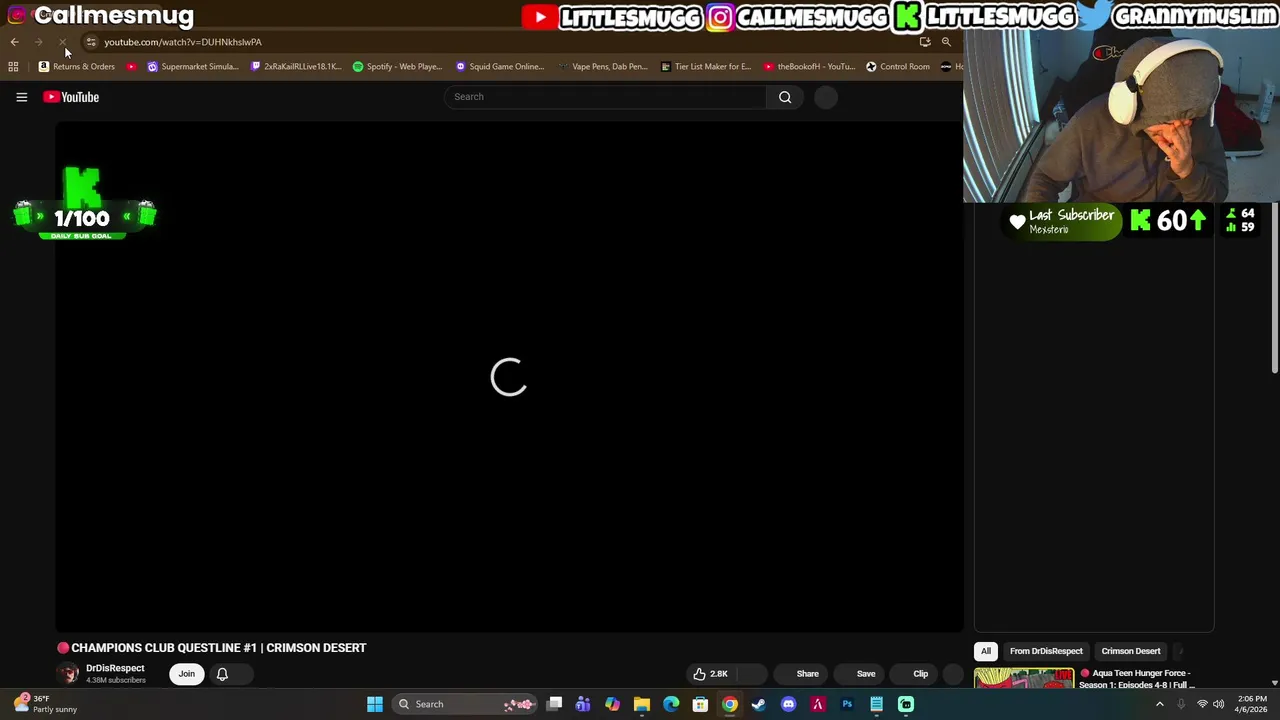Open Notepad on taskbar
Viewport: 1280px width, 720px height.
[876, 704]
